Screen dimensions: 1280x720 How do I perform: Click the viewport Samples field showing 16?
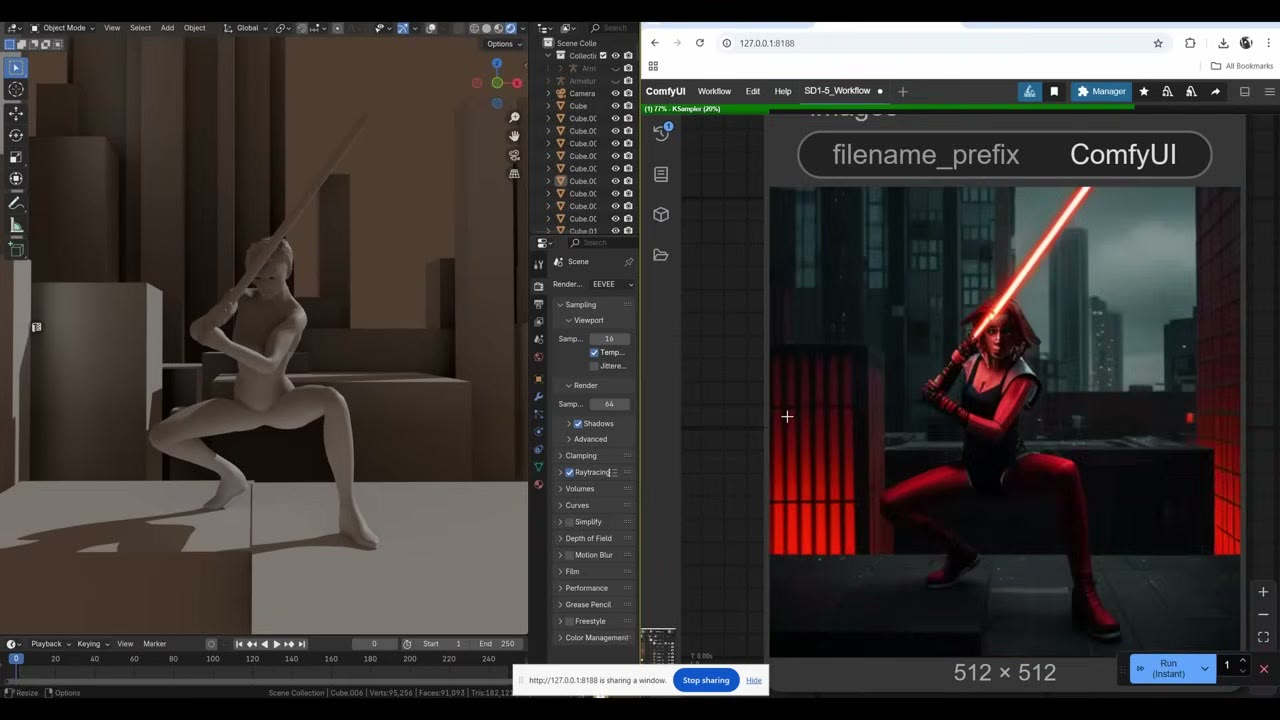609,339
